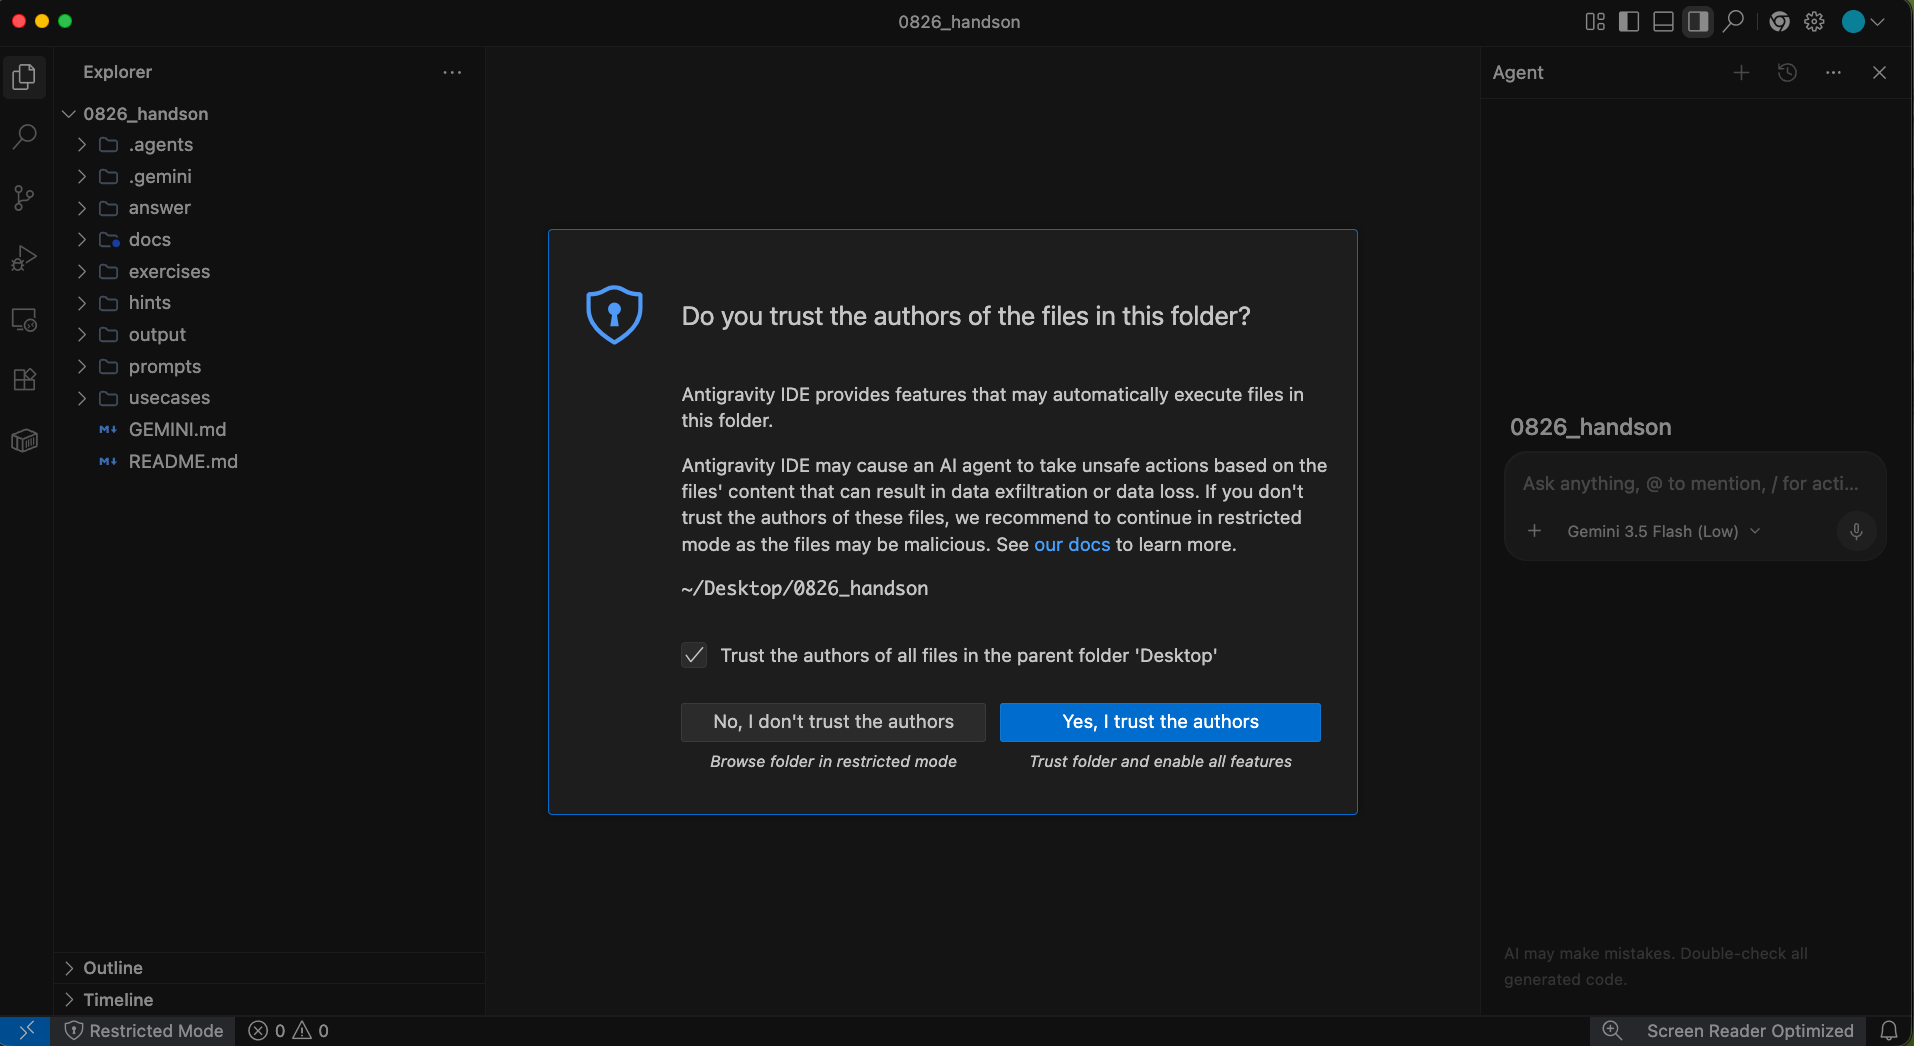
Task: Click the shield trust icon in dialog
Action: click(614, 315)
